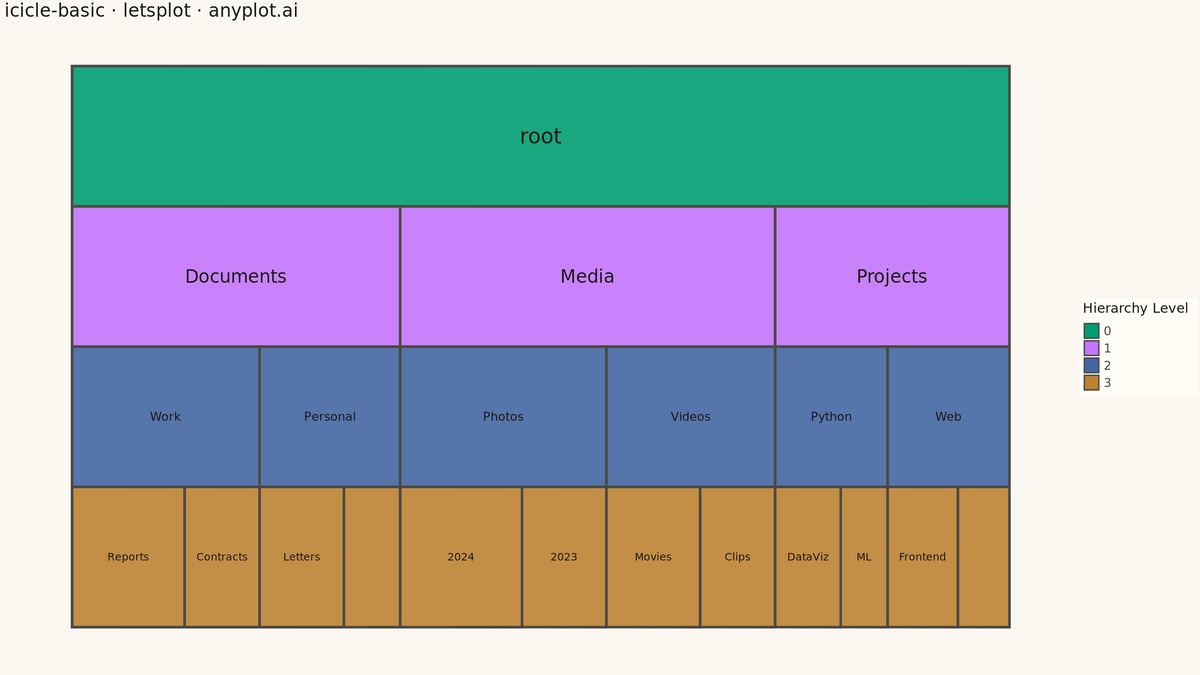Choose the DataViz leaf block

(808, 557)
